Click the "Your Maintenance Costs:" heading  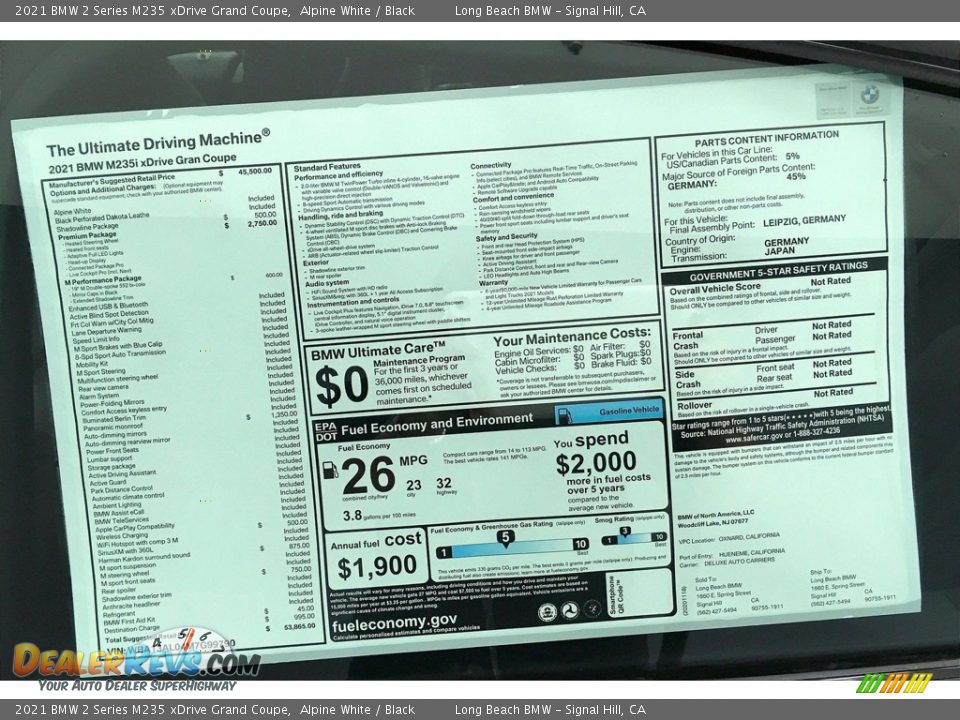click(x=572, y=337)
